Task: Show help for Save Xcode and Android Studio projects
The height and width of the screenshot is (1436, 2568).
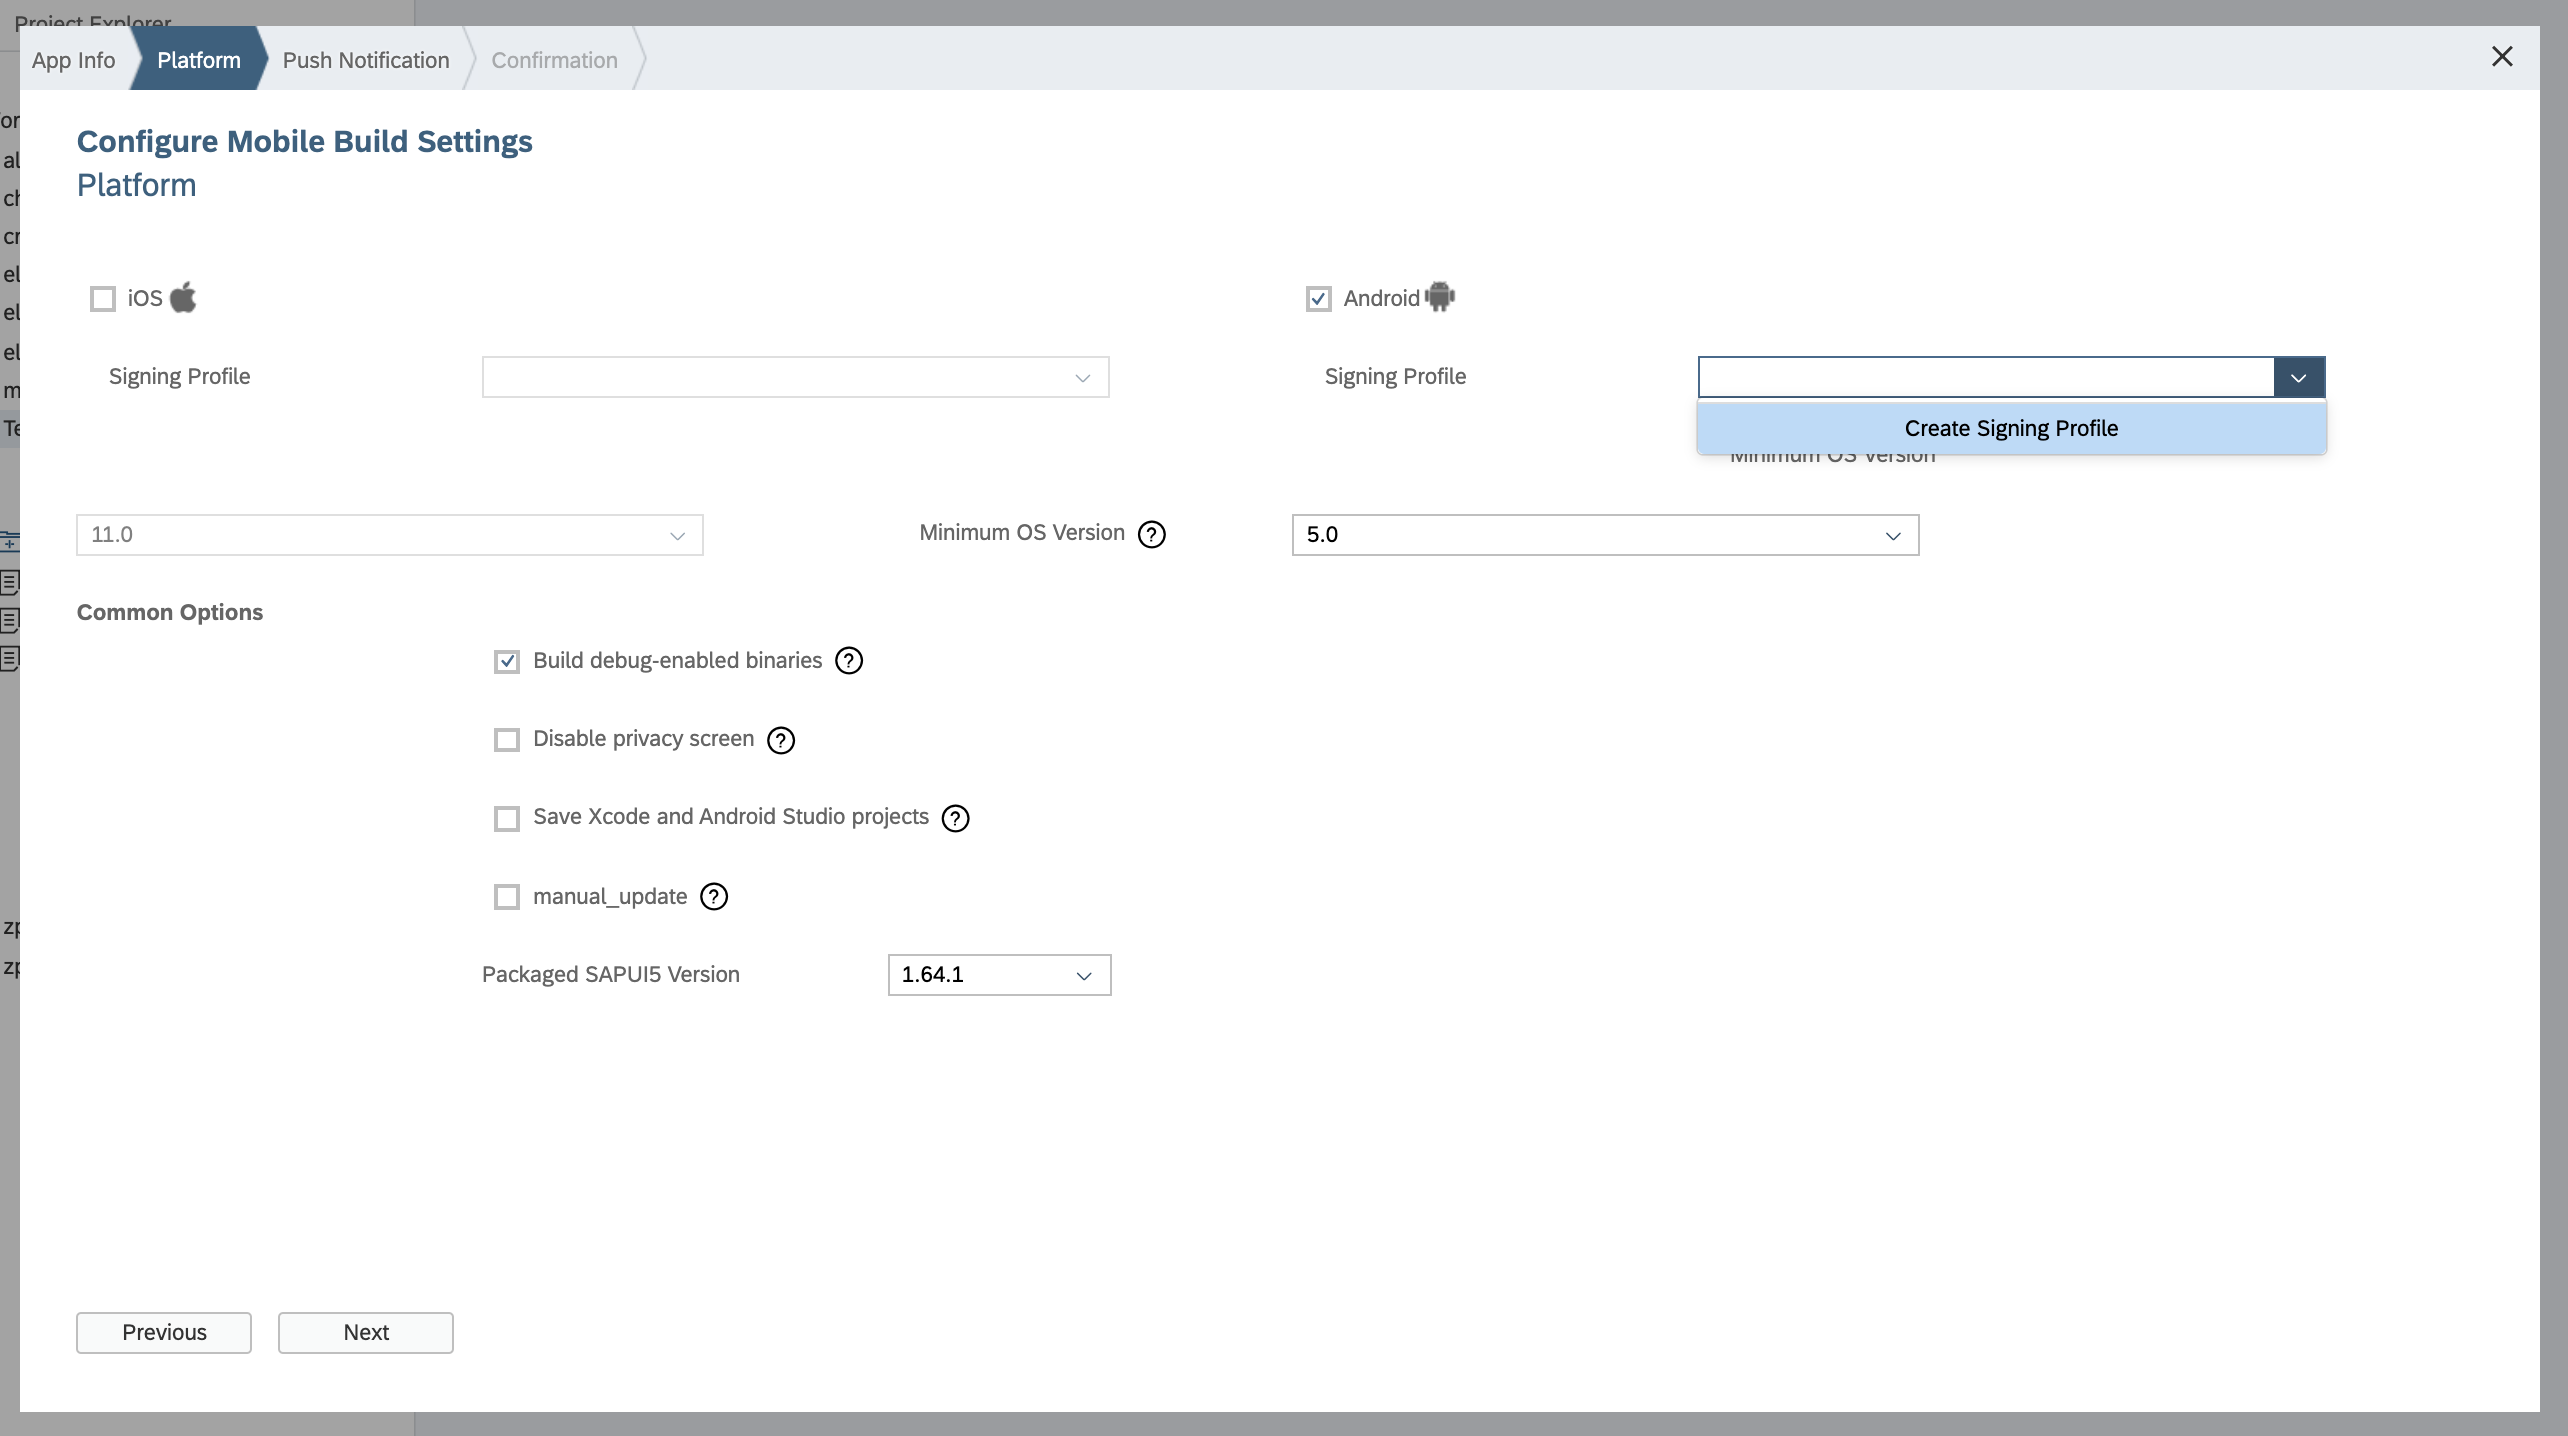Action: click(x=956, y=818)
